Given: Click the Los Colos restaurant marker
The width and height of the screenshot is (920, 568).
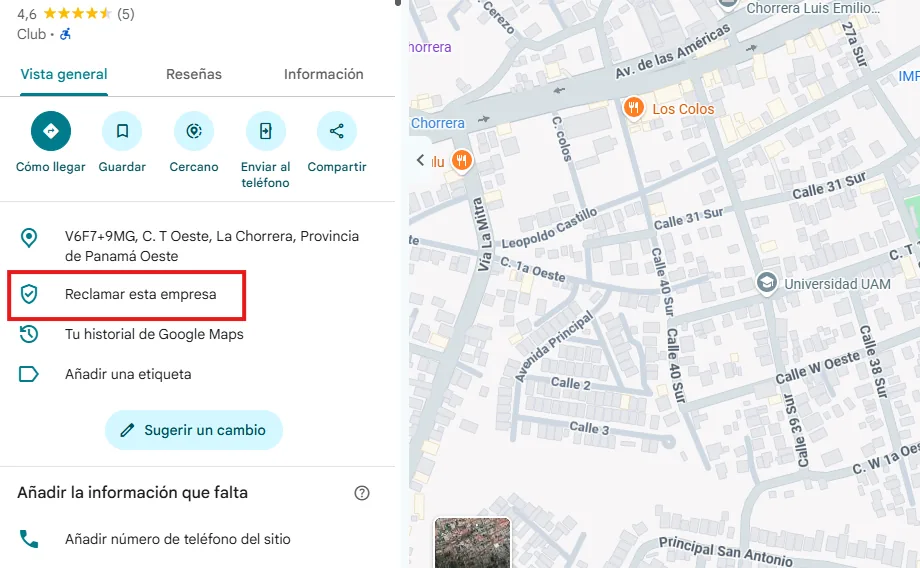Looking at the screenshot, I should (633, 108).
